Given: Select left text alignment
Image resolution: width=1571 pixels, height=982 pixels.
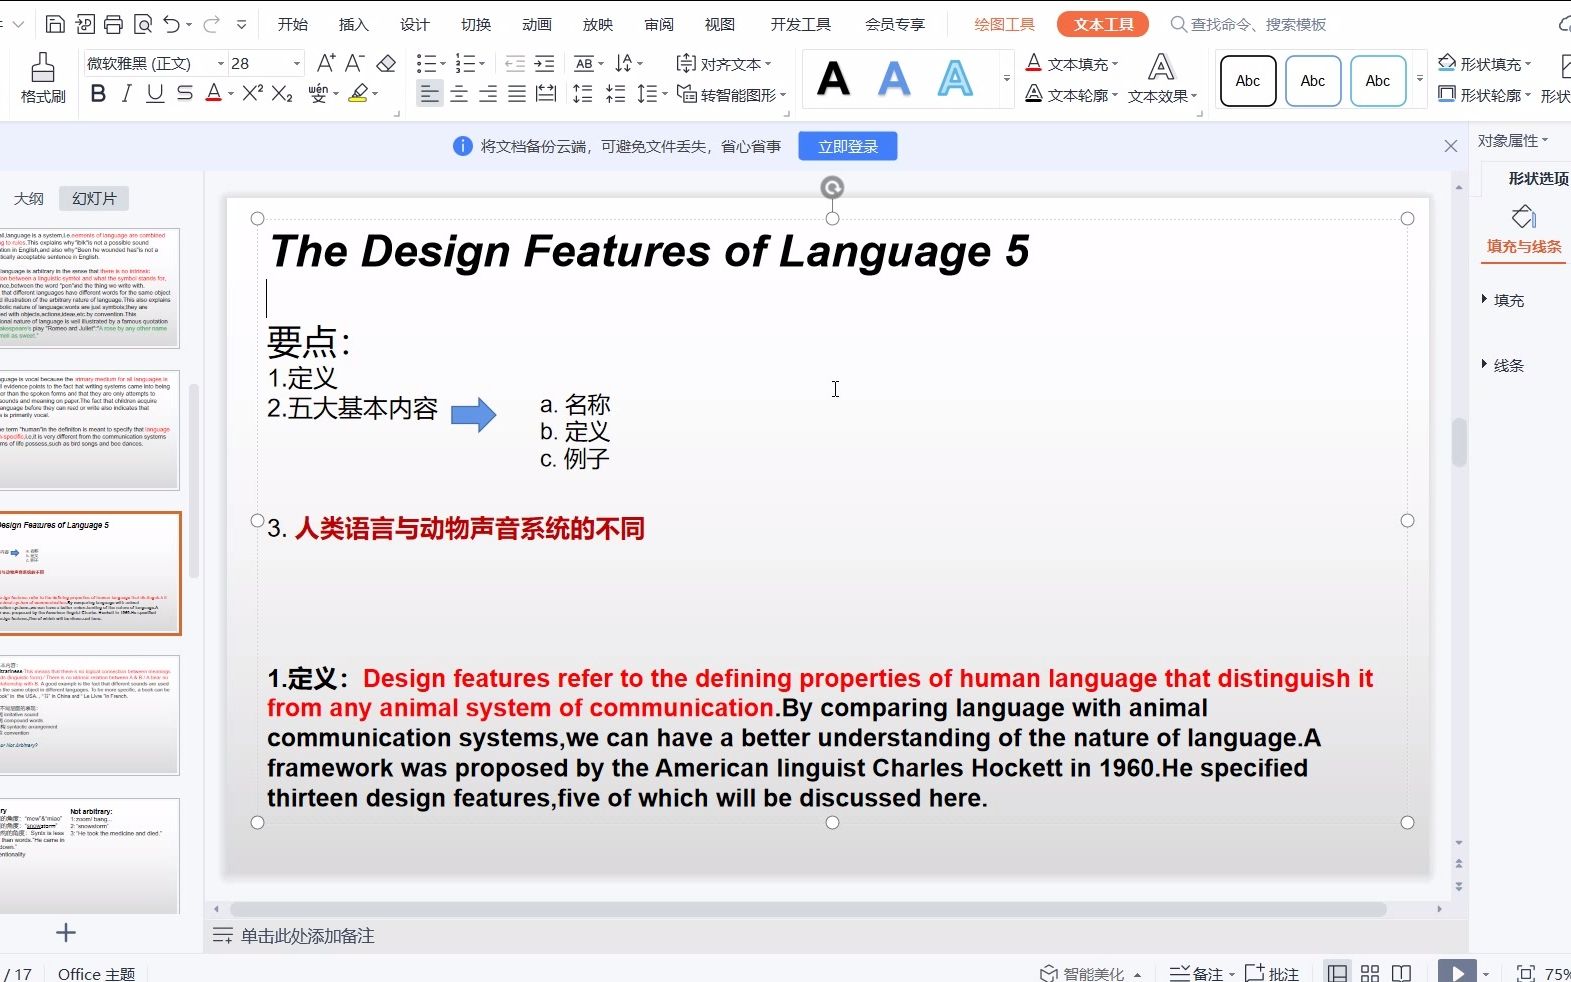Looking at the screenshot, I should (x=429, y=94).
